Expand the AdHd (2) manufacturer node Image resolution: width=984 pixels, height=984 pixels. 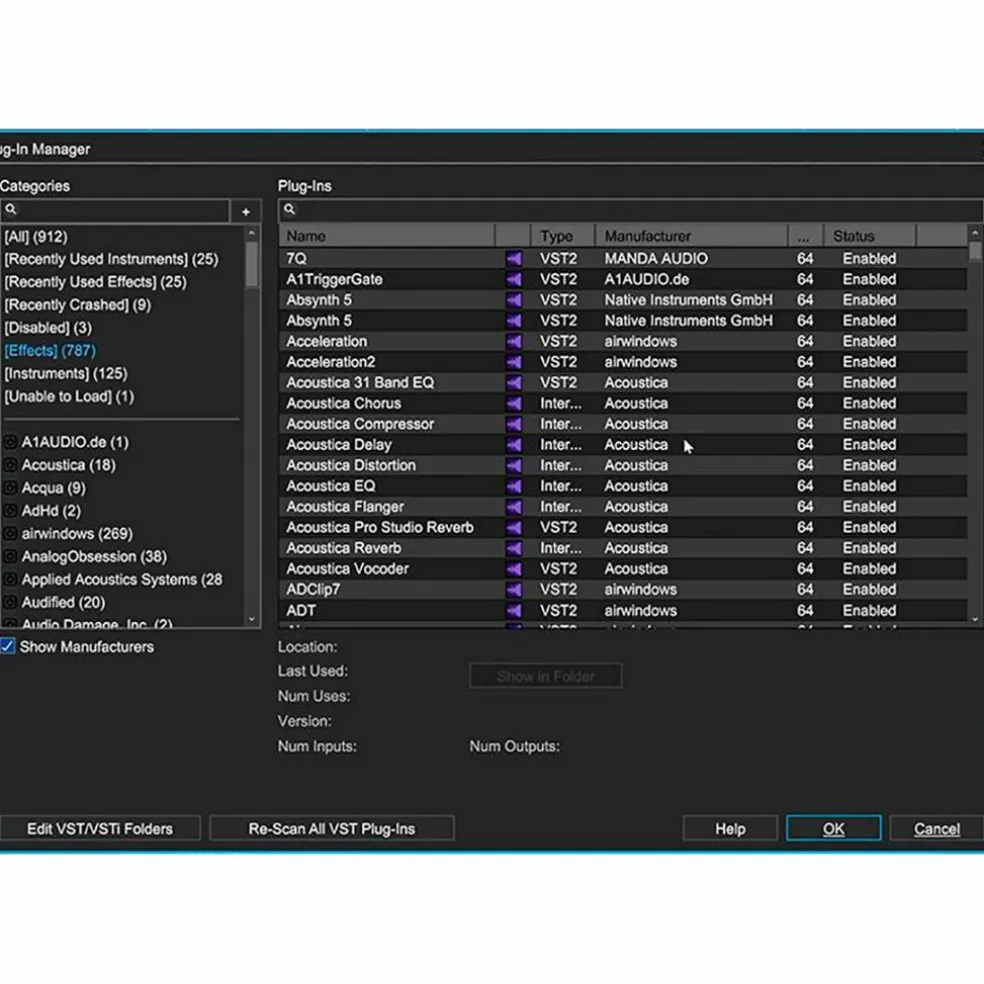pos(10,511)
